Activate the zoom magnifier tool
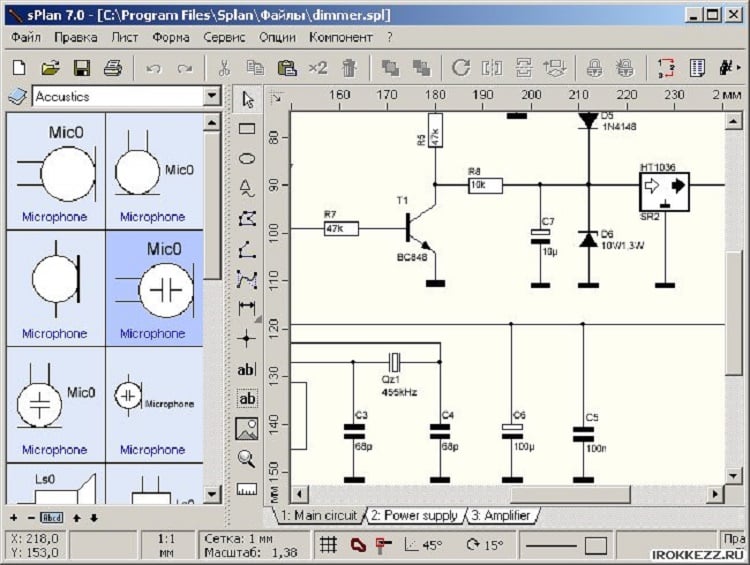This screenshot has height=565, width=750. pos(246,459)
